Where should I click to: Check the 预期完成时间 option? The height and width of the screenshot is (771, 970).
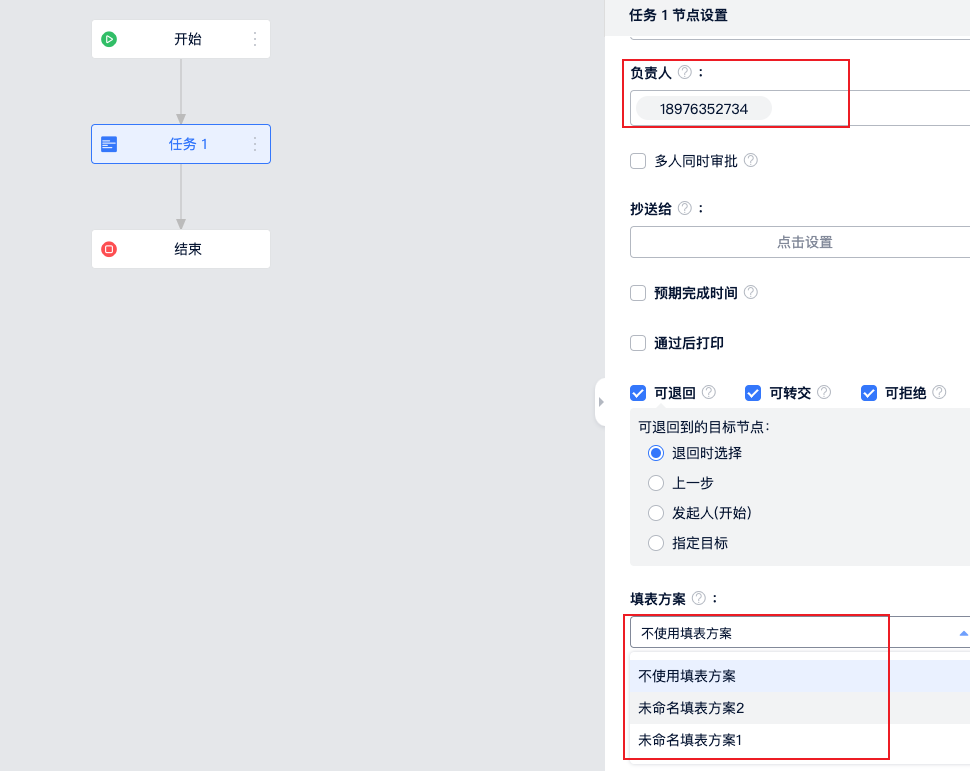[638, 293]
